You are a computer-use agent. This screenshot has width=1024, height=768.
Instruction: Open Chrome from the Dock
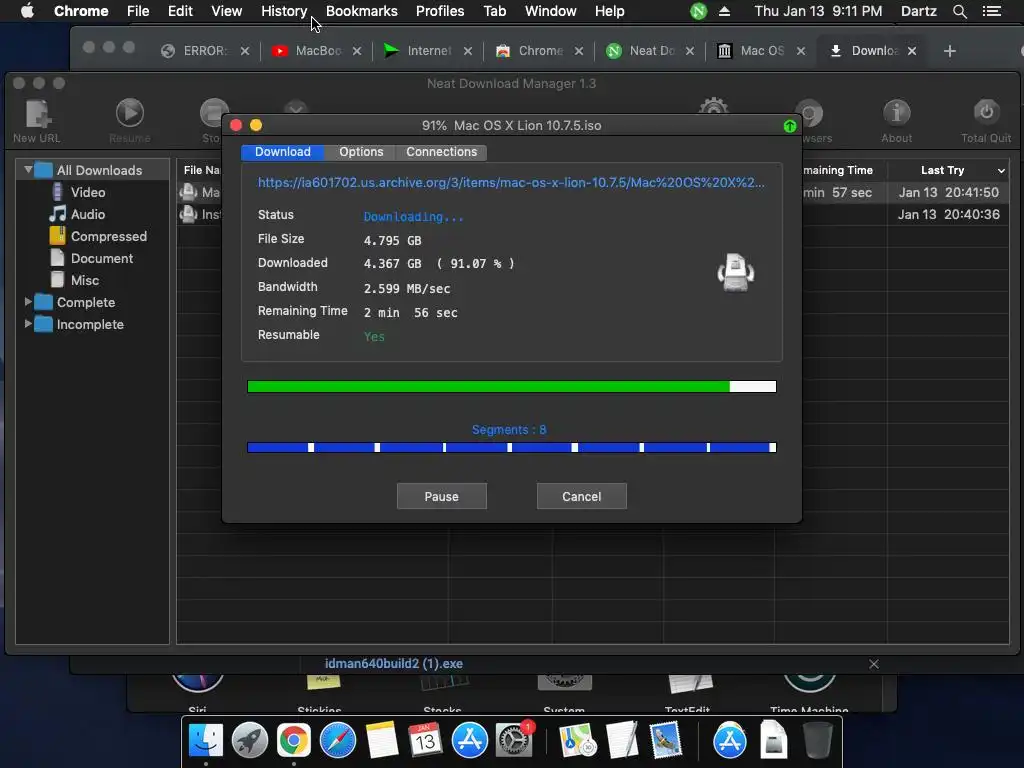click(x=293, y=740)
